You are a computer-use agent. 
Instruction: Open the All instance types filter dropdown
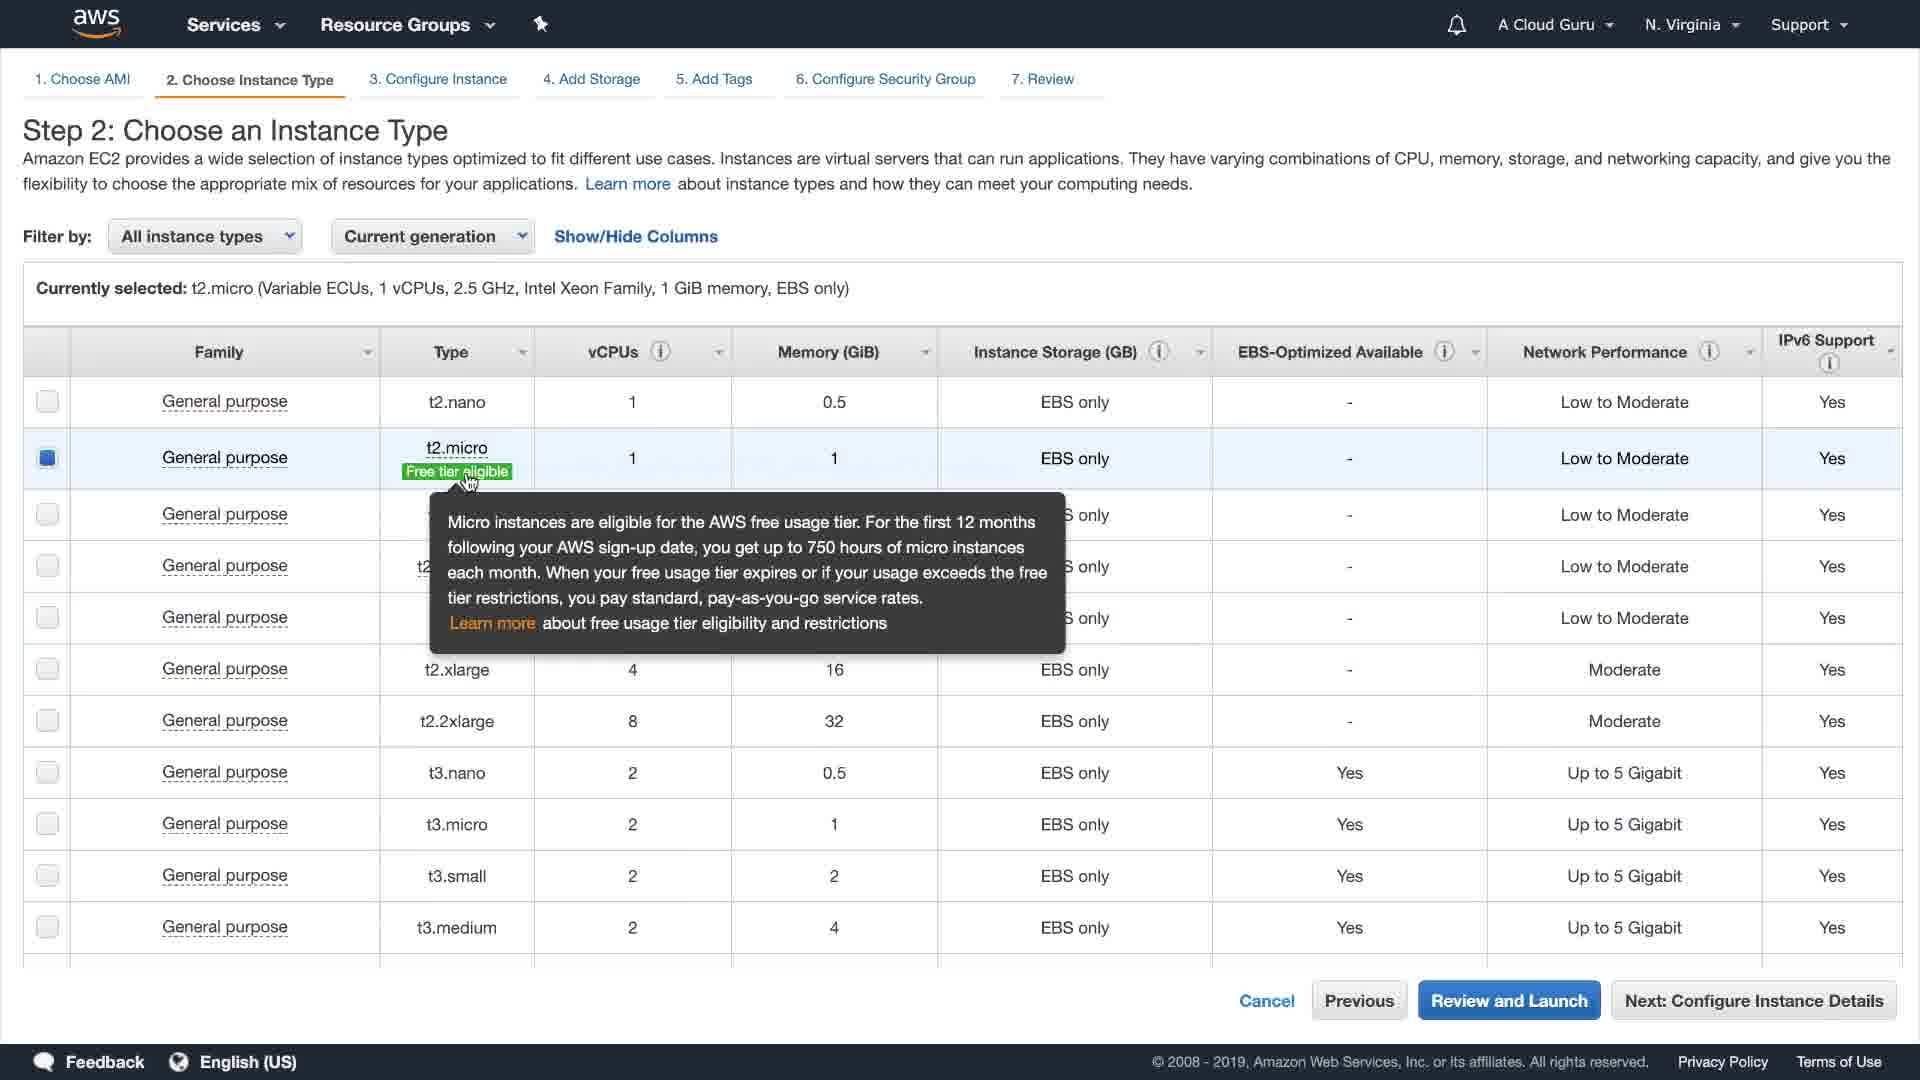point(205,236)
